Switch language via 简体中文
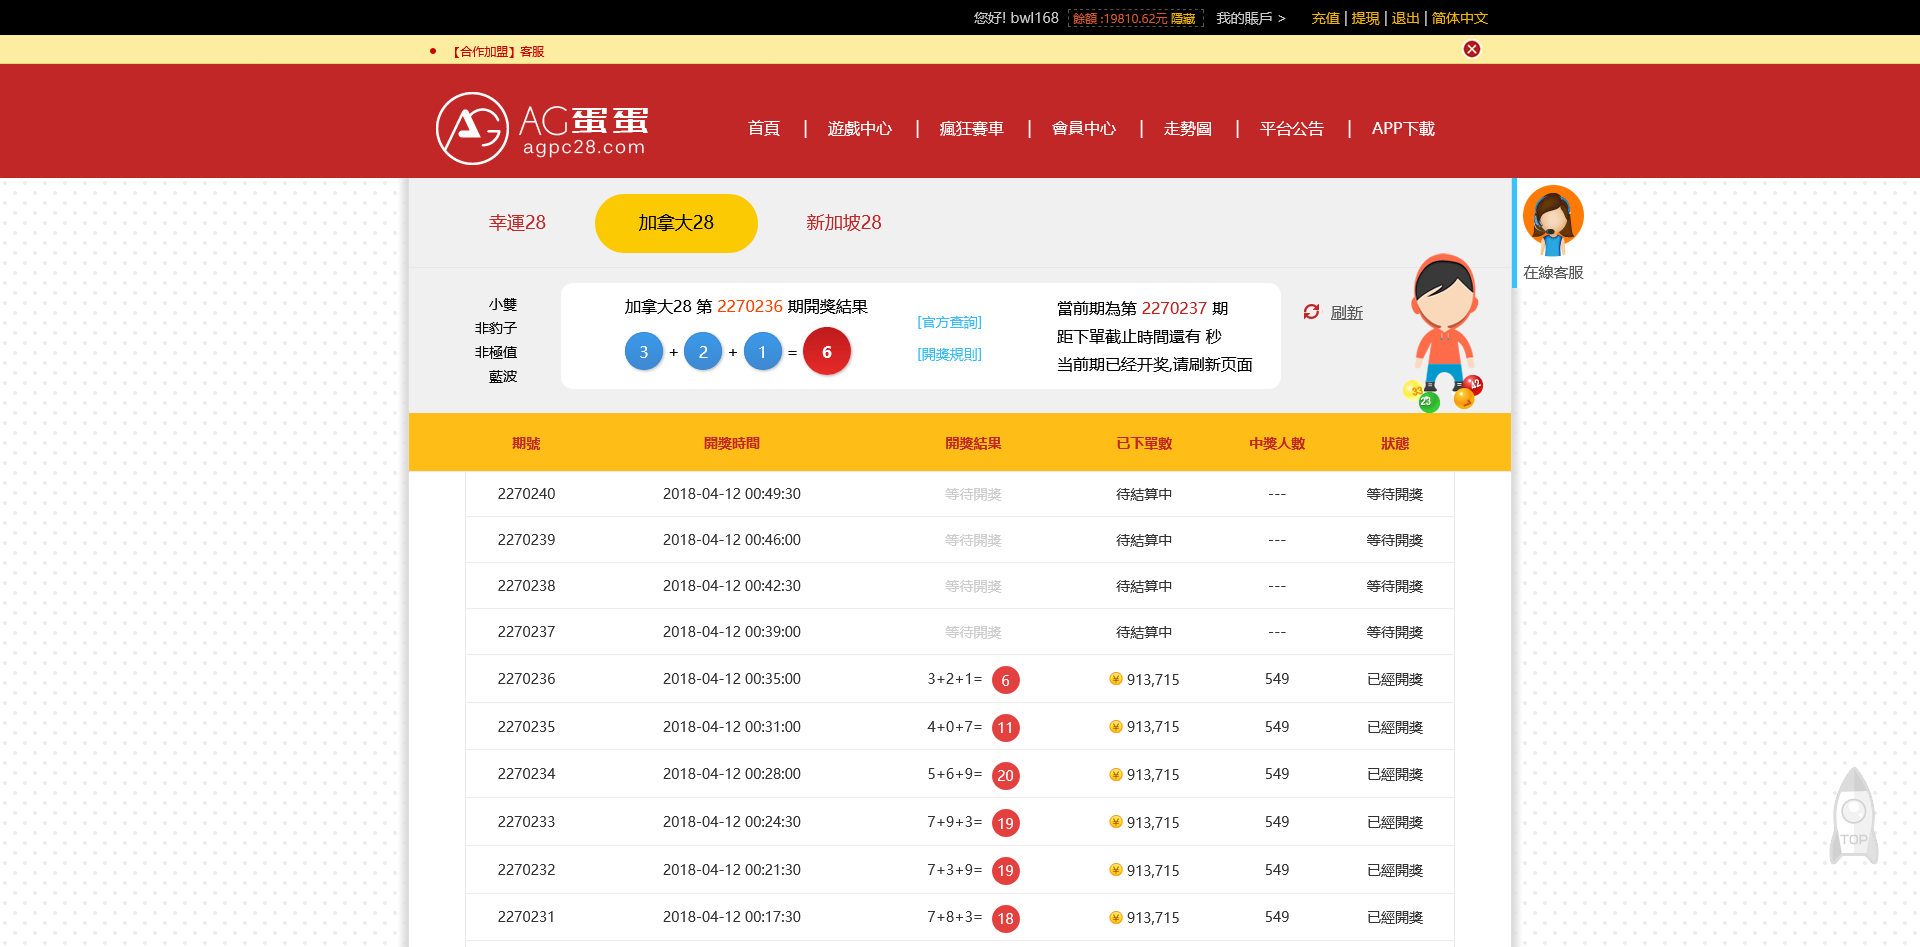The height and width of the screenshot is (947, 1920). tap(1459, 18)
